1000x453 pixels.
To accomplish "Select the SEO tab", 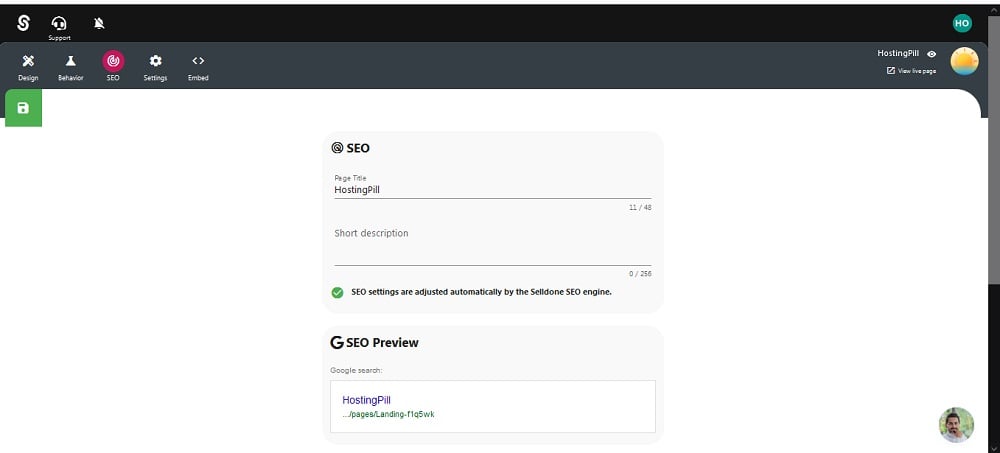I will coord(113,67).
